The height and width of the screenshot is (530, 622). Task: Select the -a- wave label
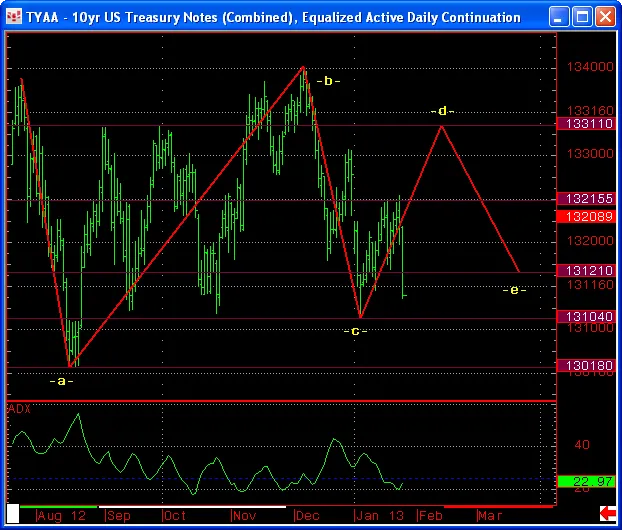click(61, 380)
